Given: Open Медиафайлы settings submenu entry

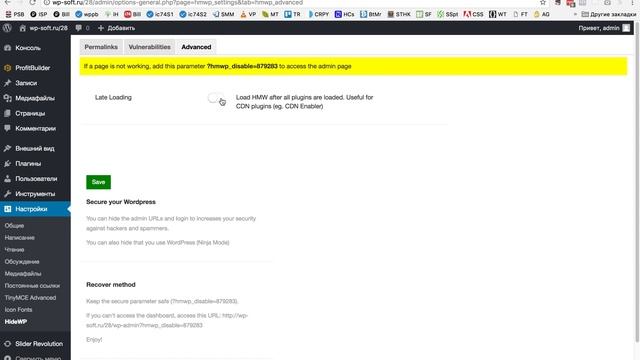Looking at the screenshot, I should [23, 273].
